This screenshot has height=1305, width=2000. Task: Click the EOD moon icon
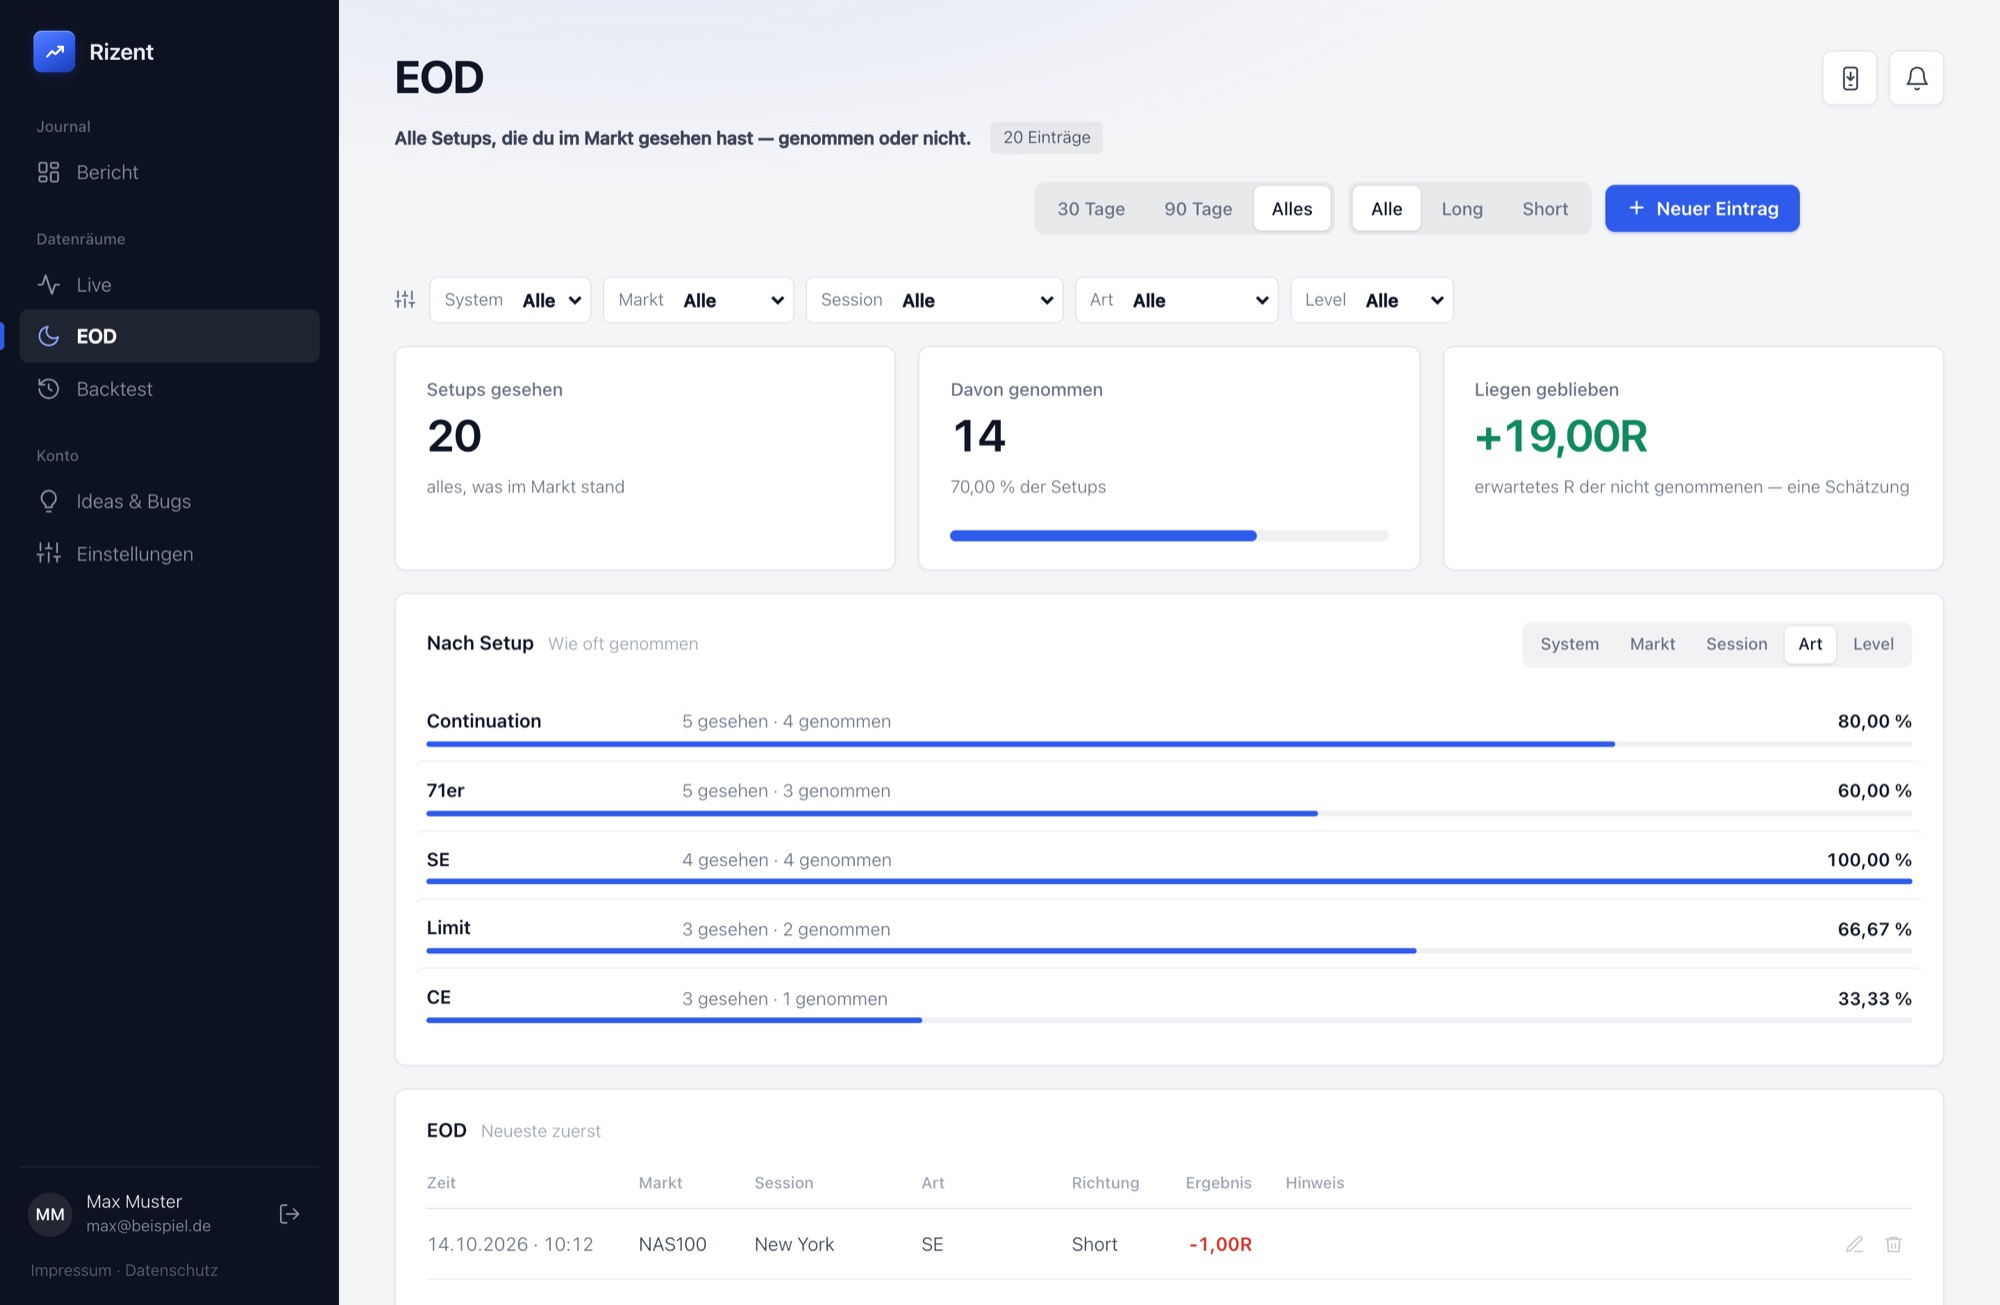(x=48, y=336)
